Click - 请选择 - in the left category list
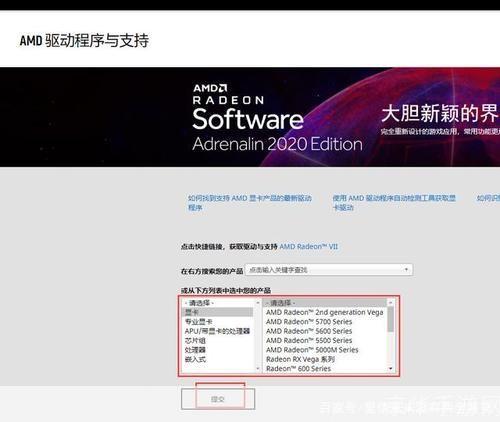Image resolution: width=500 pixels, height=422 pixels. (217, 303)
